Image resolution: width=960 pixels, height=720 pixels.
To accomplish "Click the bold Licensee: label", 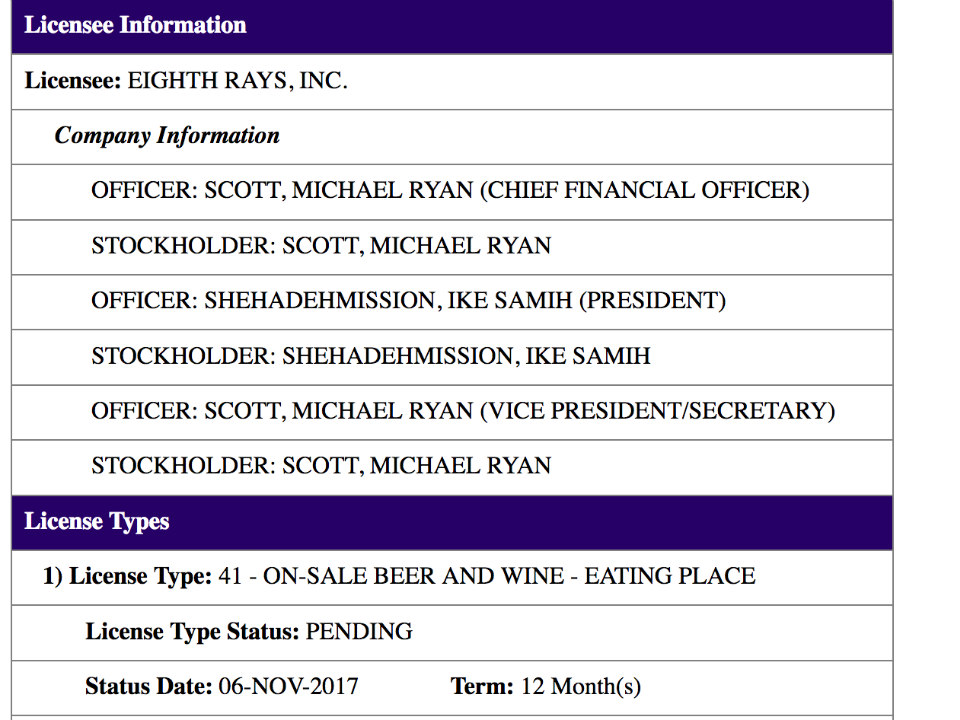I will point(73,81).
